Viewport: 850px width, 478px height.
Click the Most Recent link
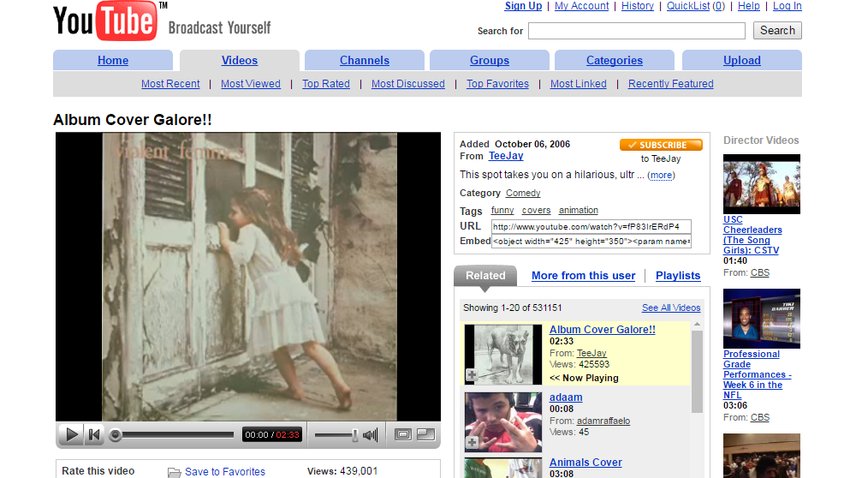(170, 84)
